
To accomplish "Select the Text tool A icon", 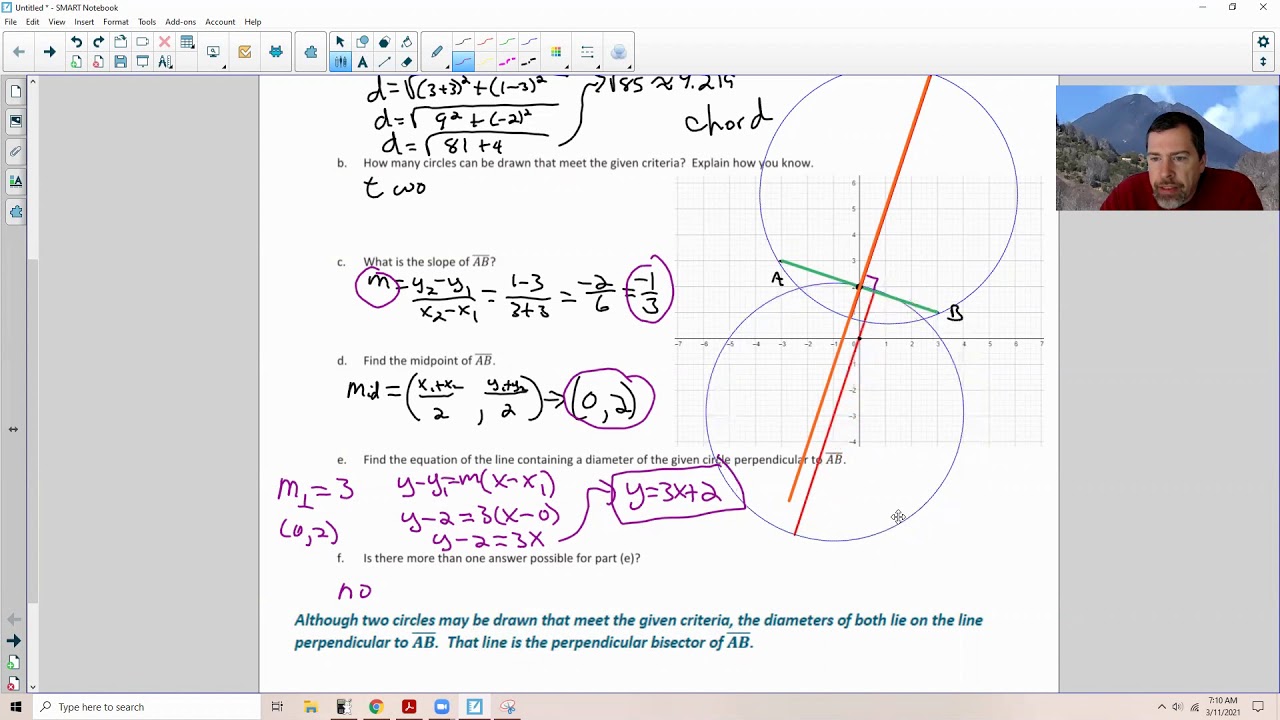I will pos(362,62).
